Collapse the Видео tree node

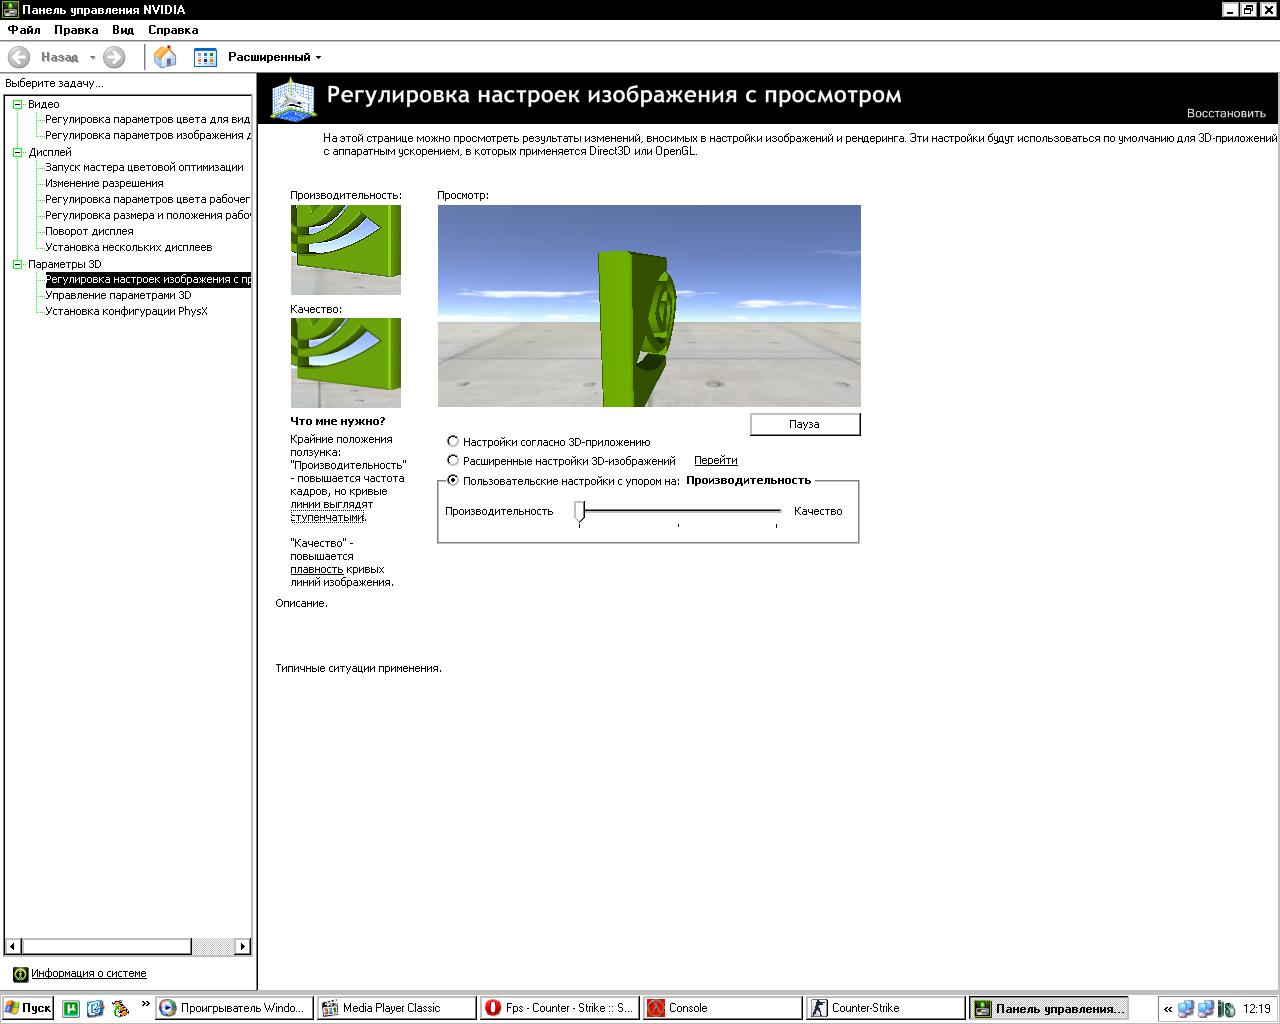click(17, 104)
